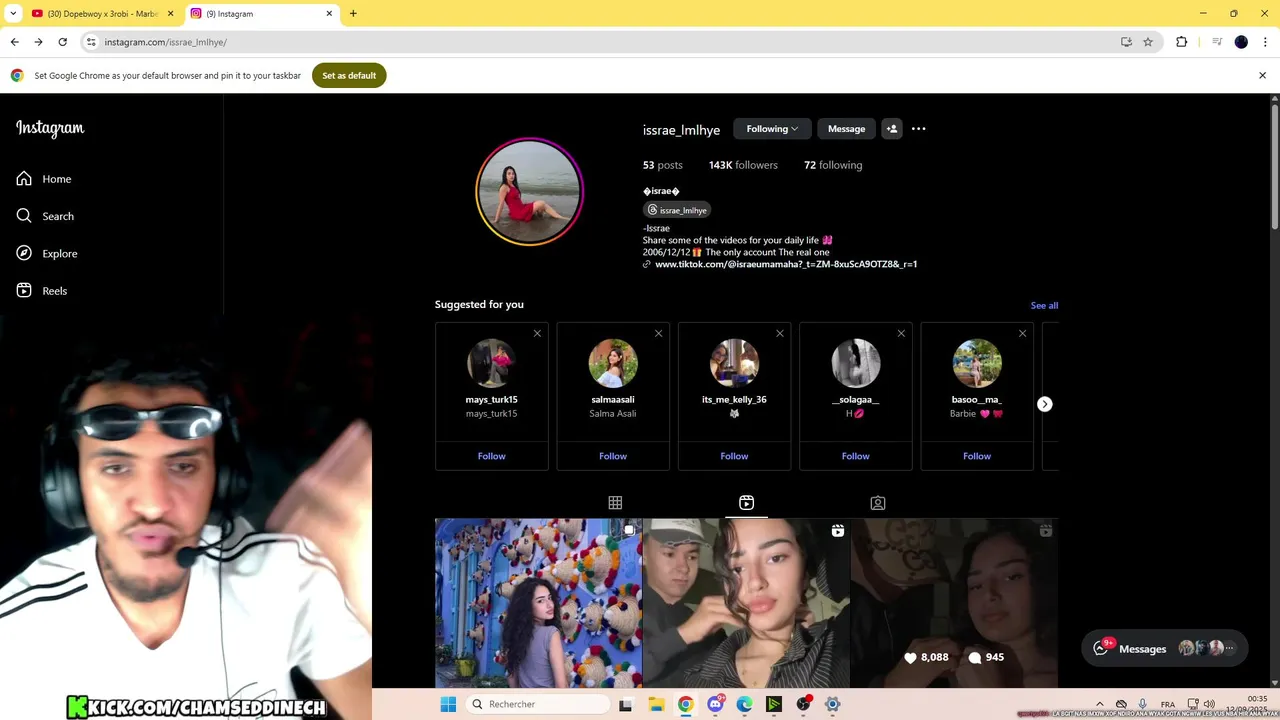Viewport: 1280px width, 720px height.
Task: Open Chrome from taskbar
Action: (685, 704)
